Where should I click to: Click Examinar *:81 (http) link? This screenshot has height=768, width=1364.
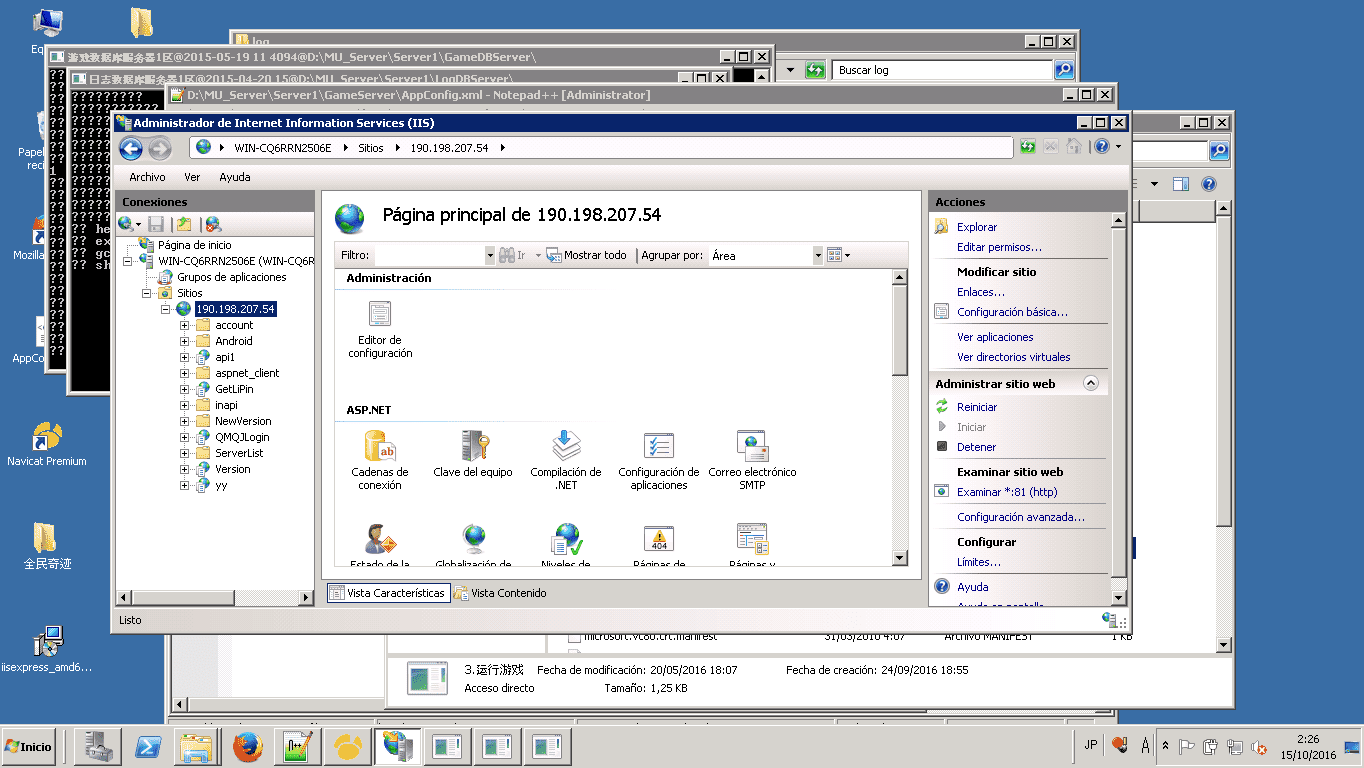1007,492
